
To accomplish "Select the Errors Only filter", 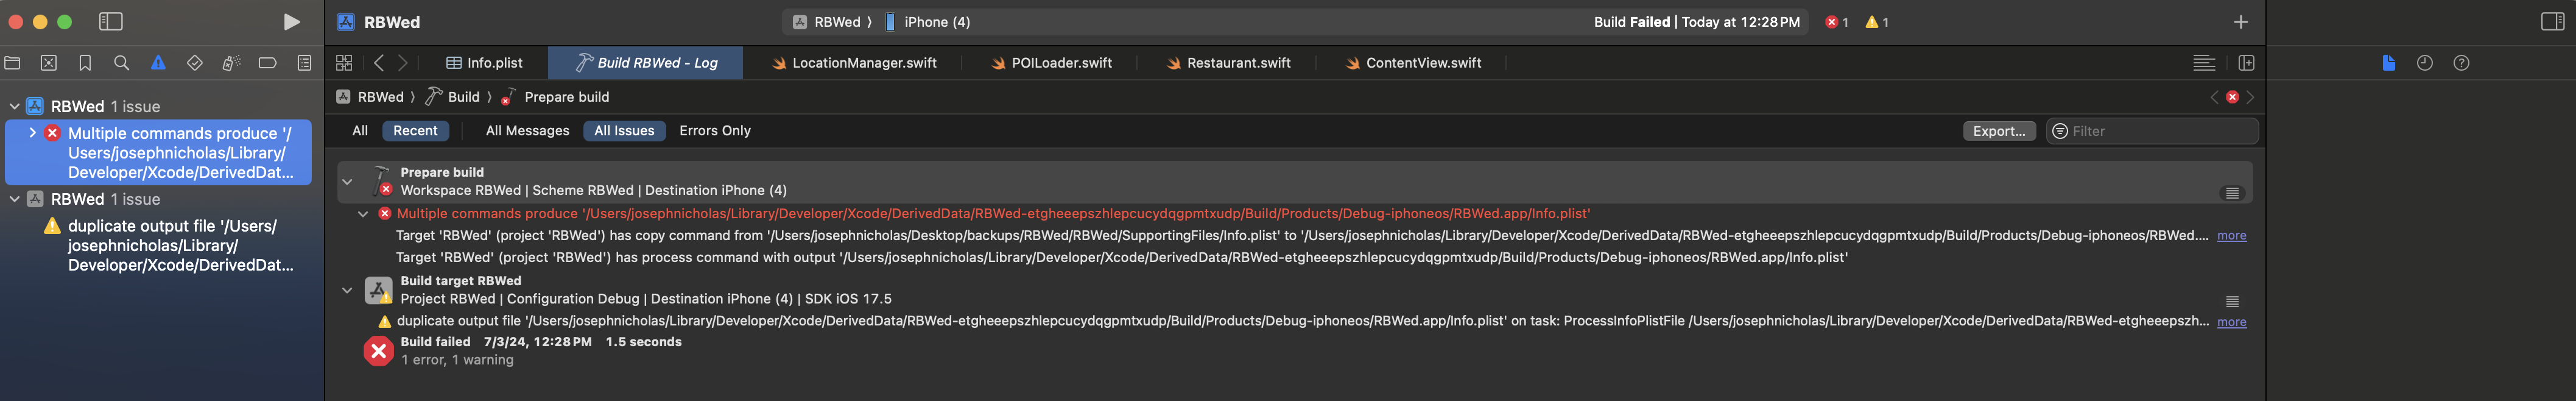I will (714, 131).
